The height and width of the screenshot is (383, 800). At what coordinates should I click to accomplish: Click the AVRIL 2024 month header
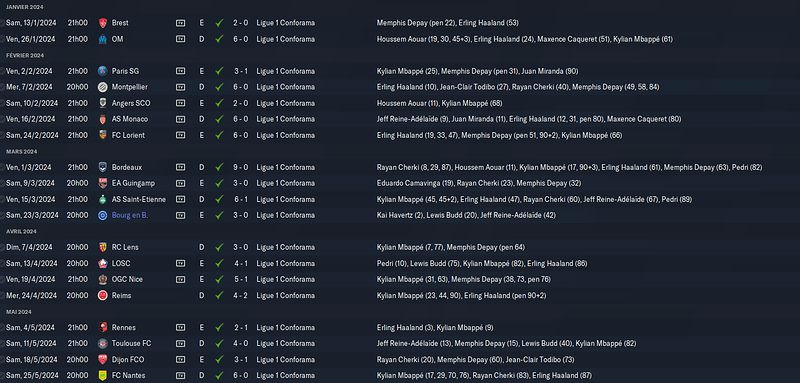point(21,232)
